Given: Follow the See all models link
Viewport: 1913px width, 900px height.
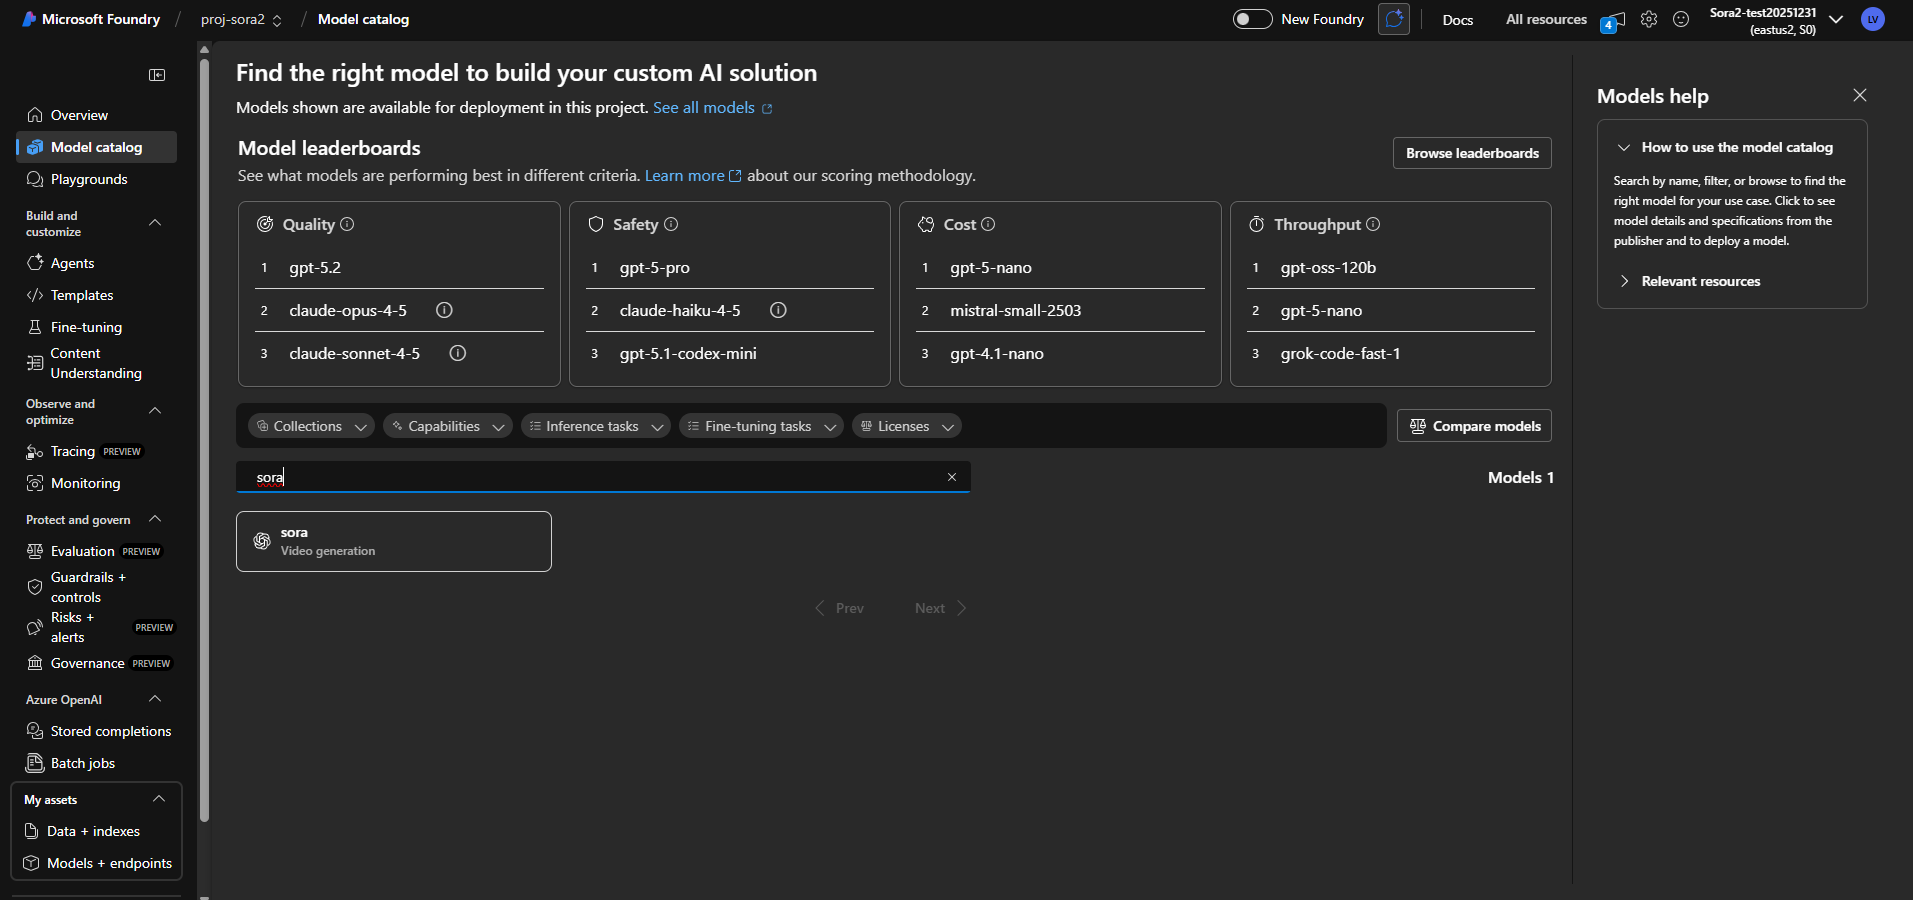Looking at the screenshot, I should pos(703,108).
